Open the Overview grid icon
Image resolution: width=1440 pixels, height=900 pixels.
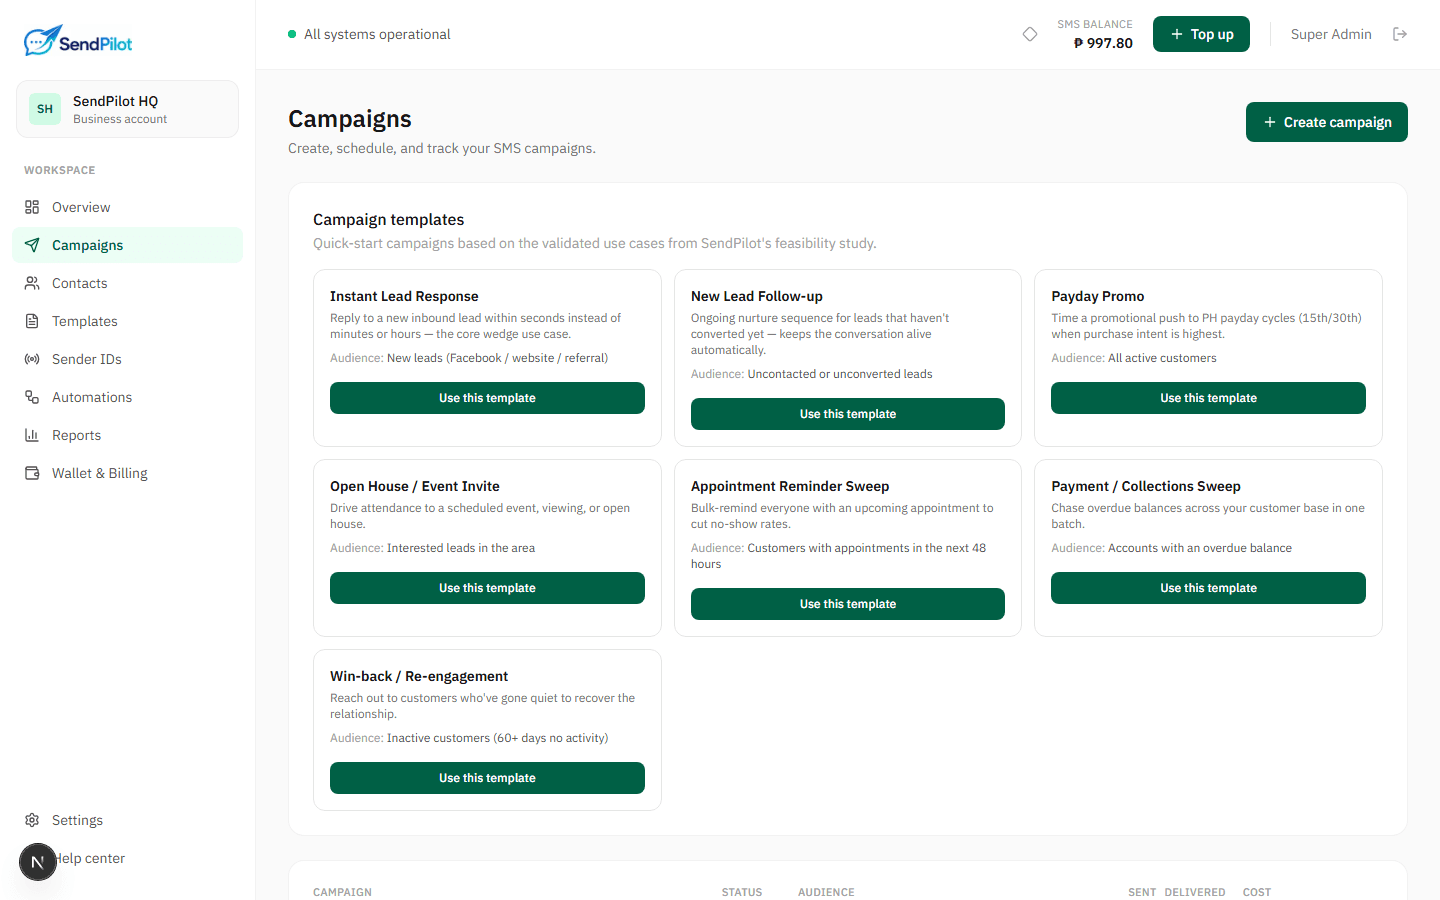pos(32,207)
